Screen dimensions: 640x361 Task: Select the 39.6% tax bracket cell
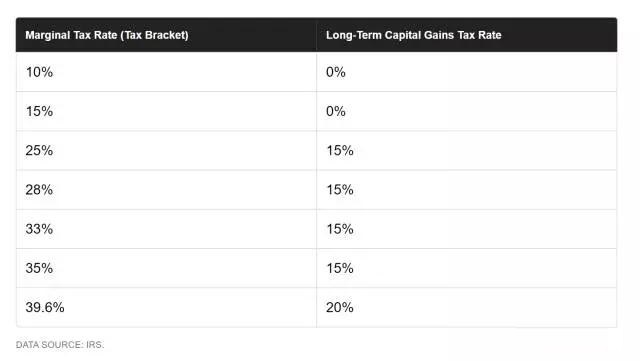coord(166,307)
